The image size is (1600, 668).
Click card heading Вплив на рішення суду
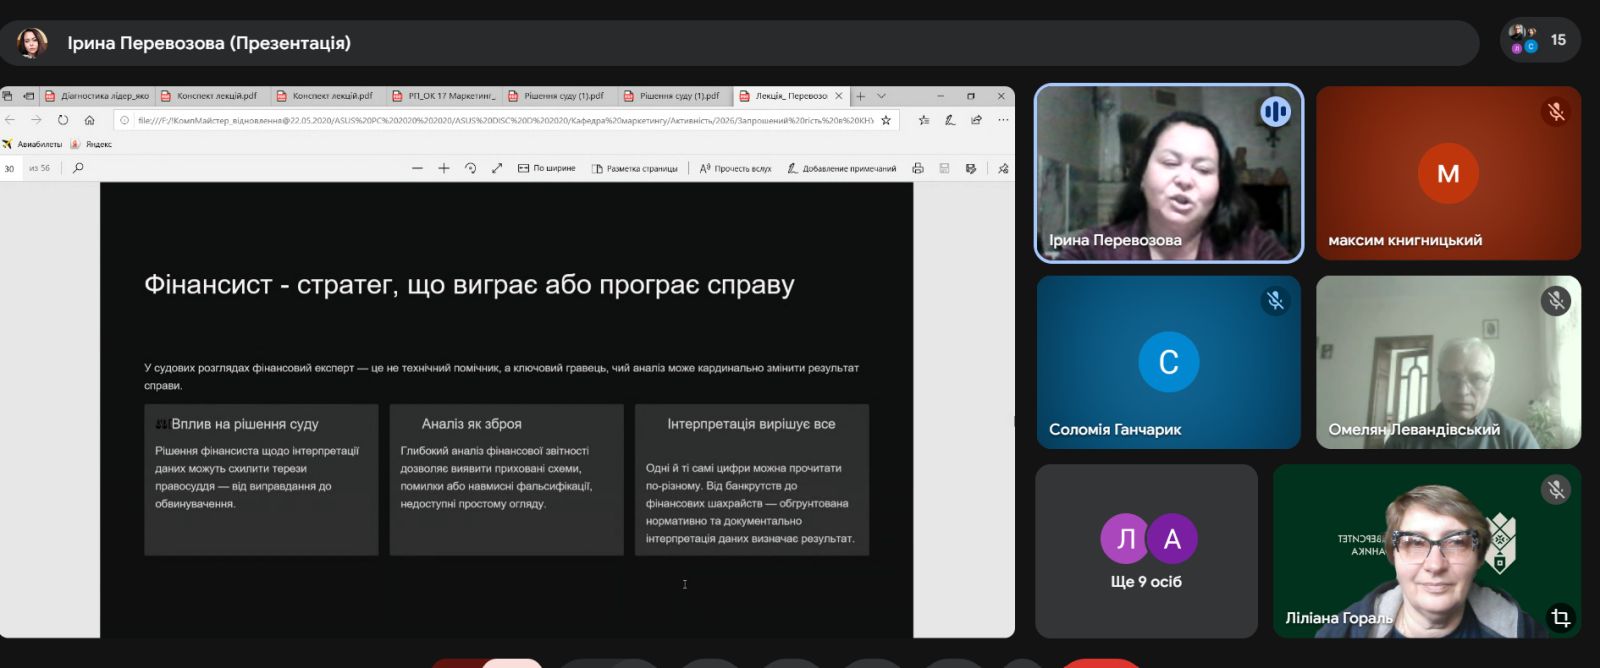pos(244,424)
